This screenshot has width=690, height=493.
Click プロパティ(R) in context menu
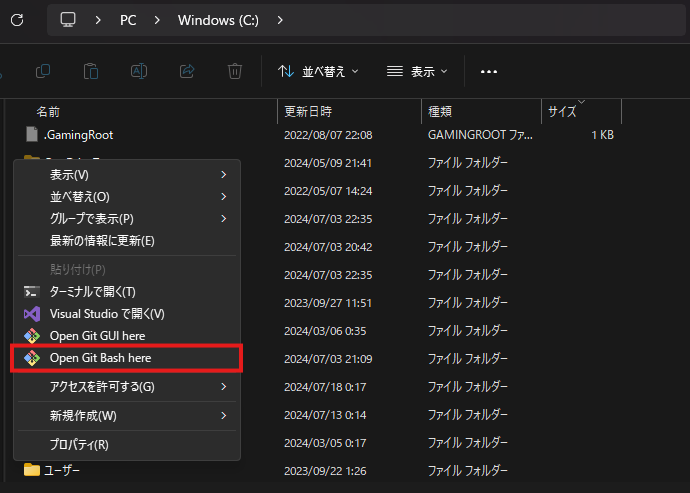(x=79, y=444)
